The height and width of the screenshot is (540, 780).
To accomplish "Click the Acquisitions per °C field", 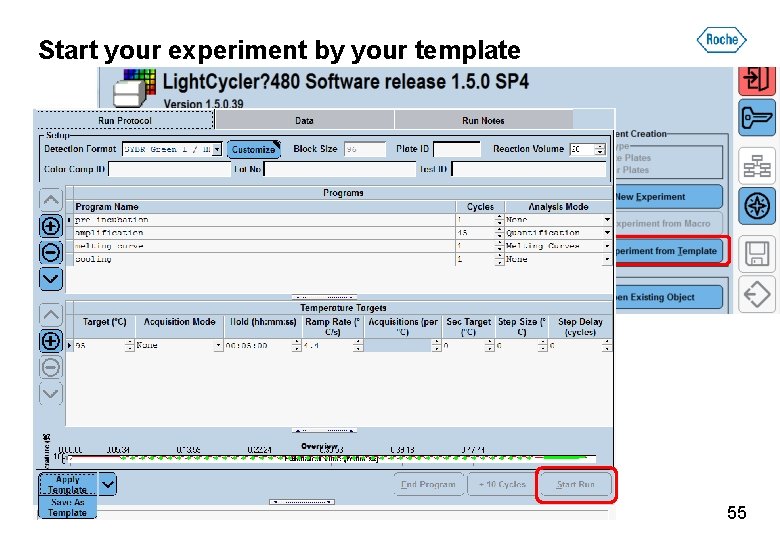I will [x=398, y=345].
